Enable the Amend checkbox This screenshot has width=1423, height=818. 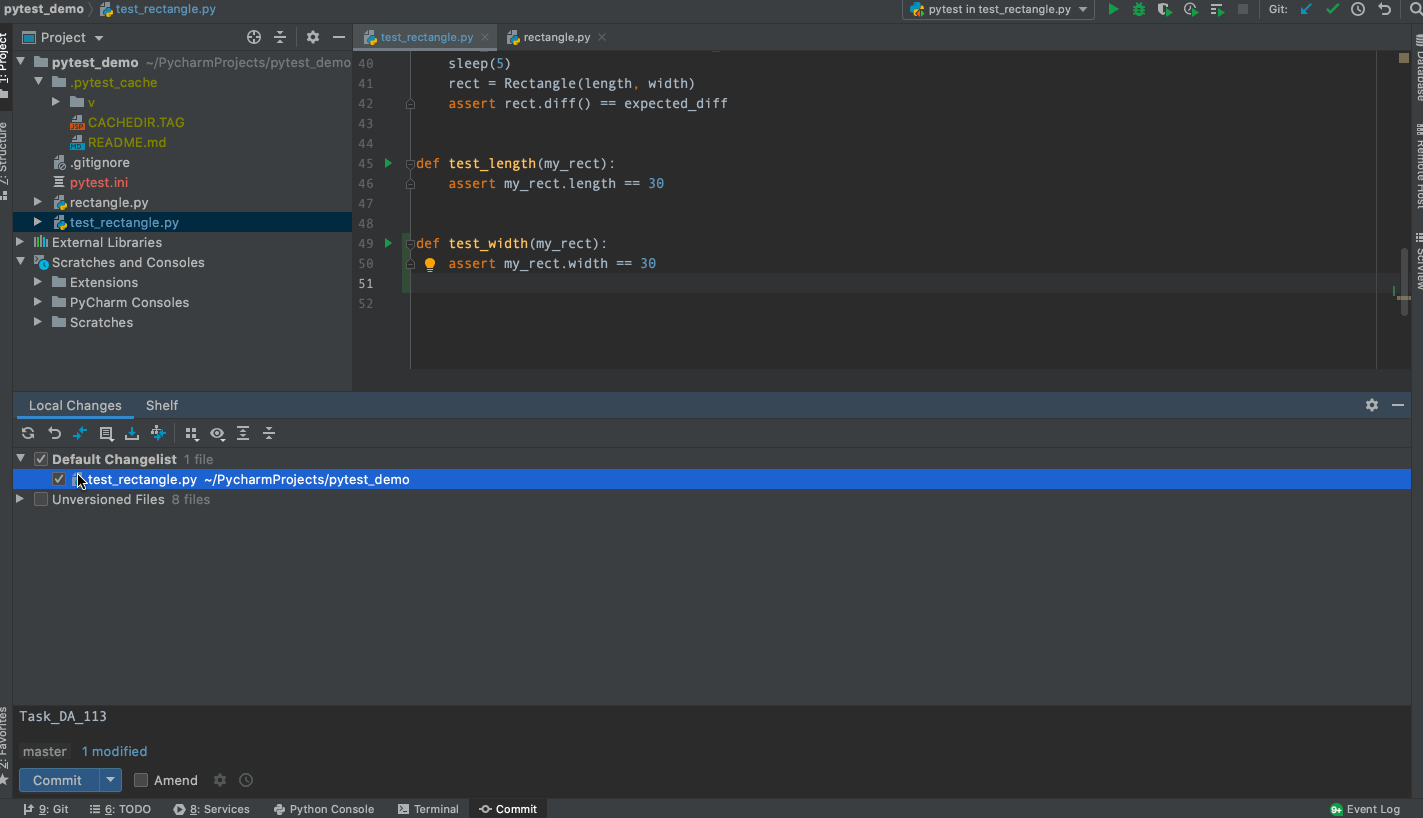[x=141, y=780]
